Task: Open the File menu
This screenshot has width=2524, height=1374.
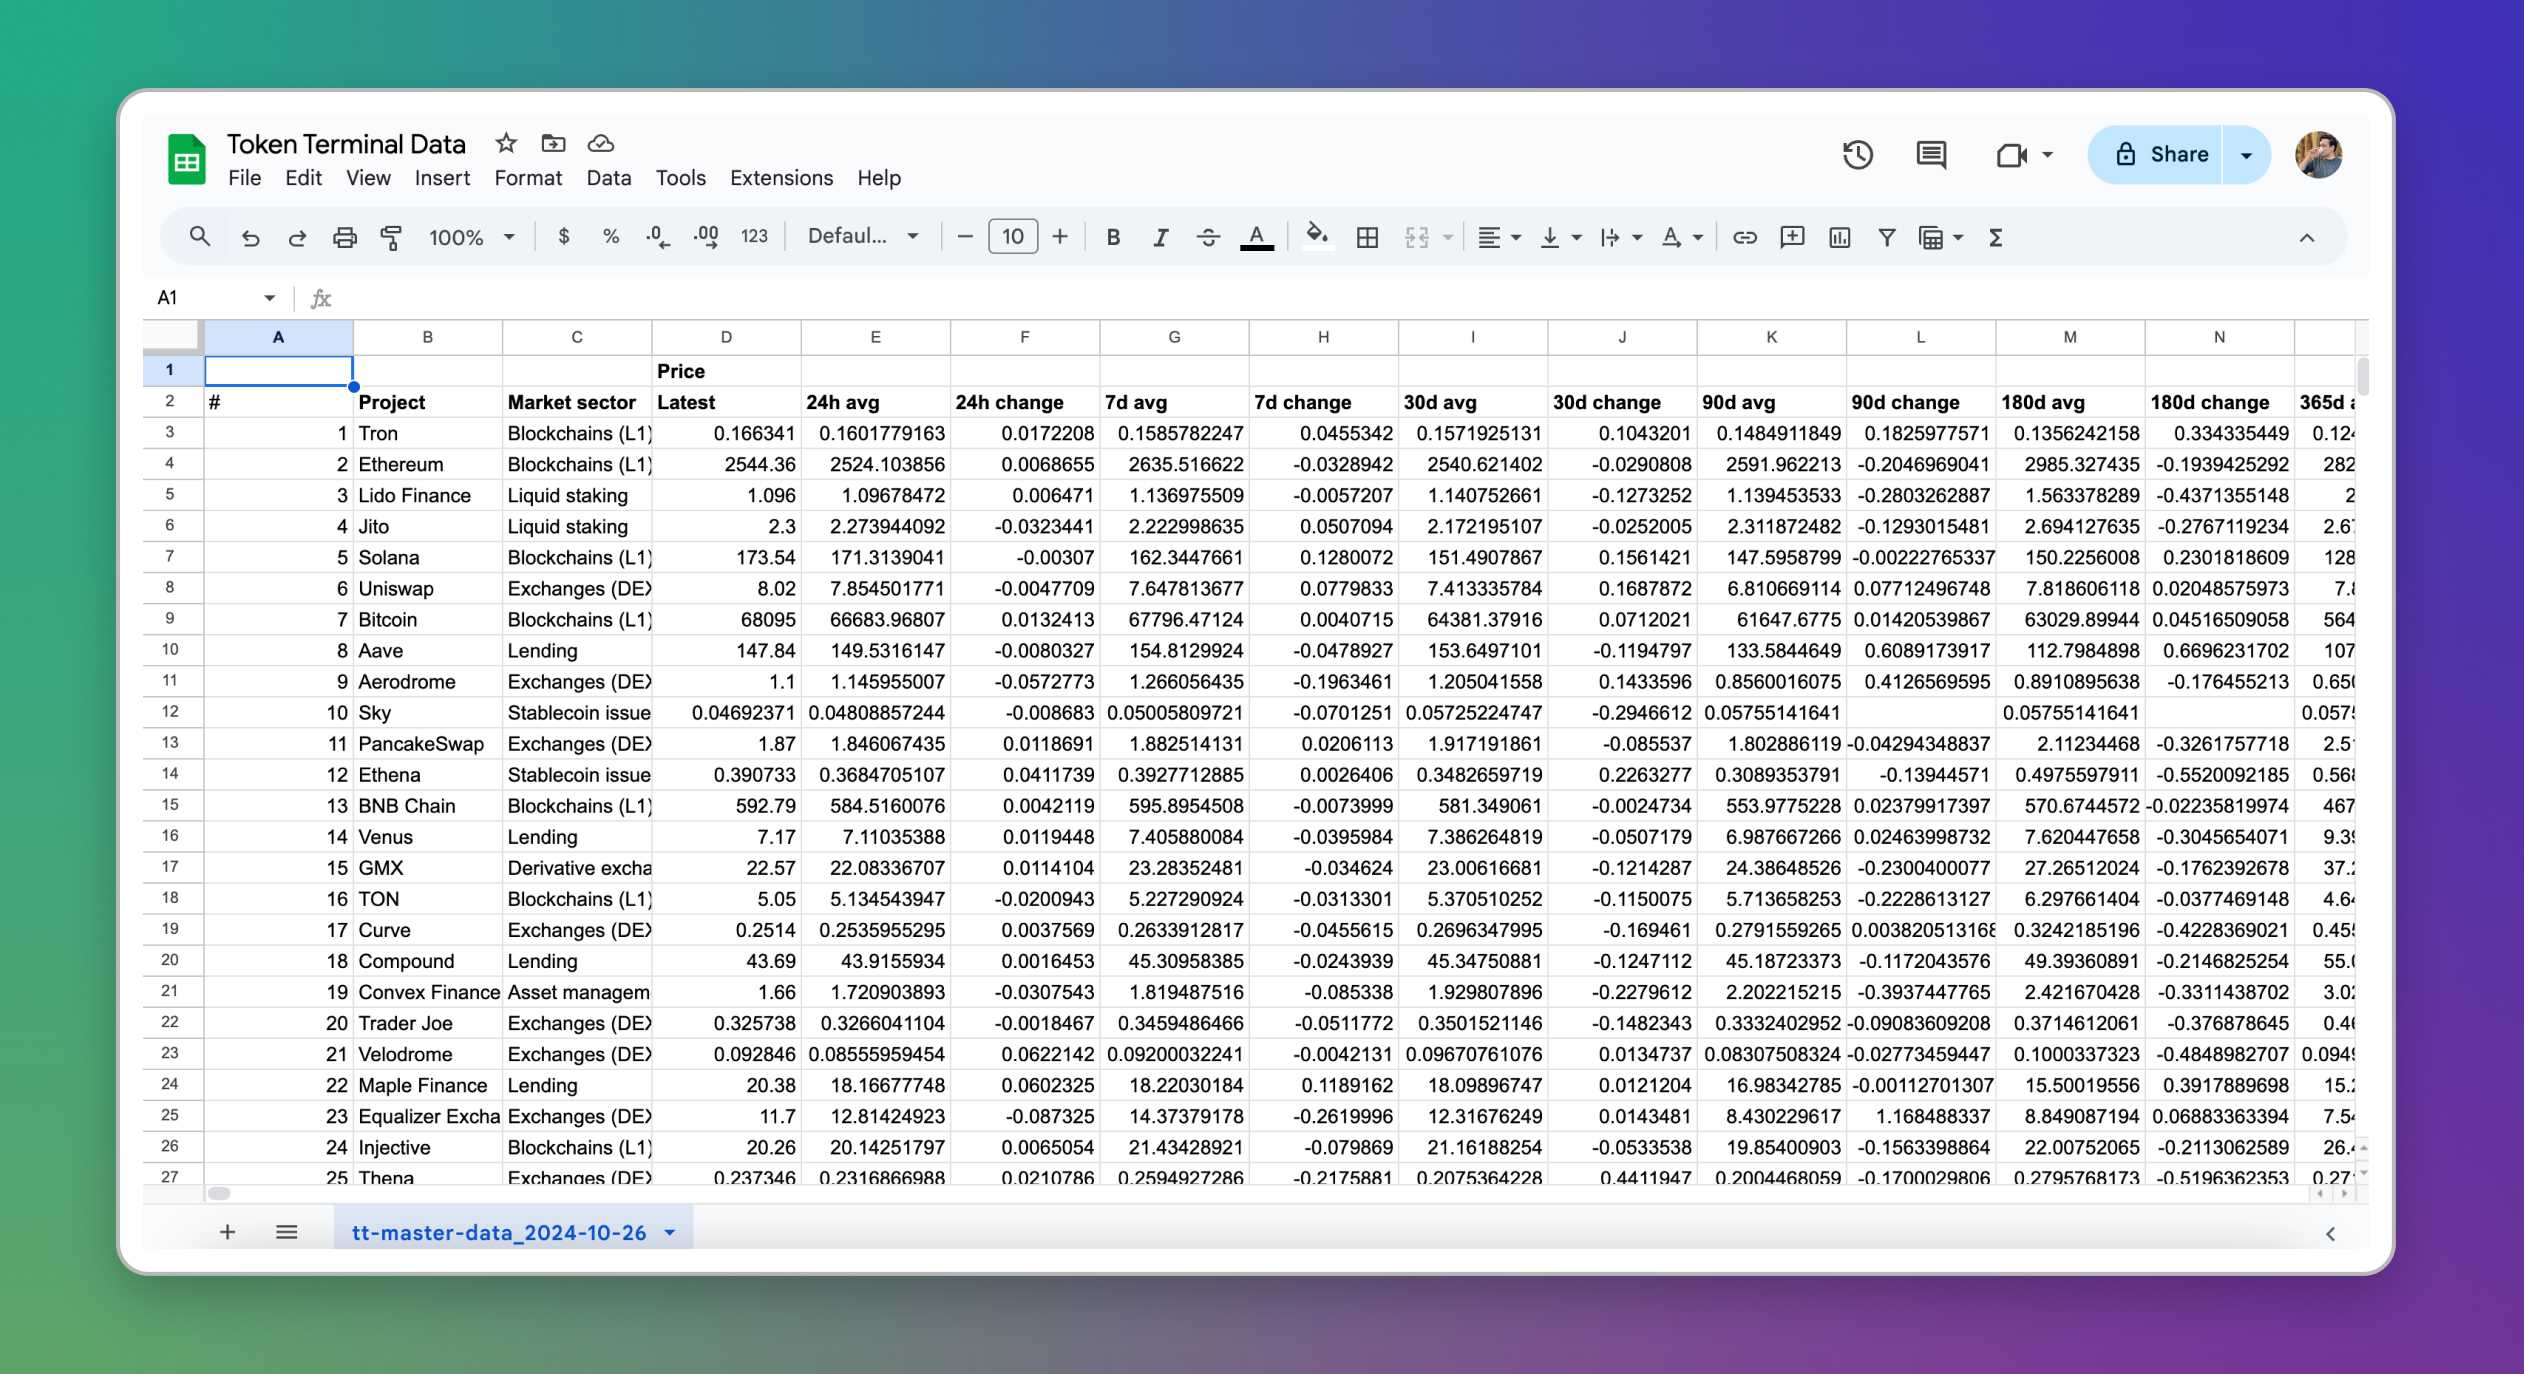Action: coord(244,178)
